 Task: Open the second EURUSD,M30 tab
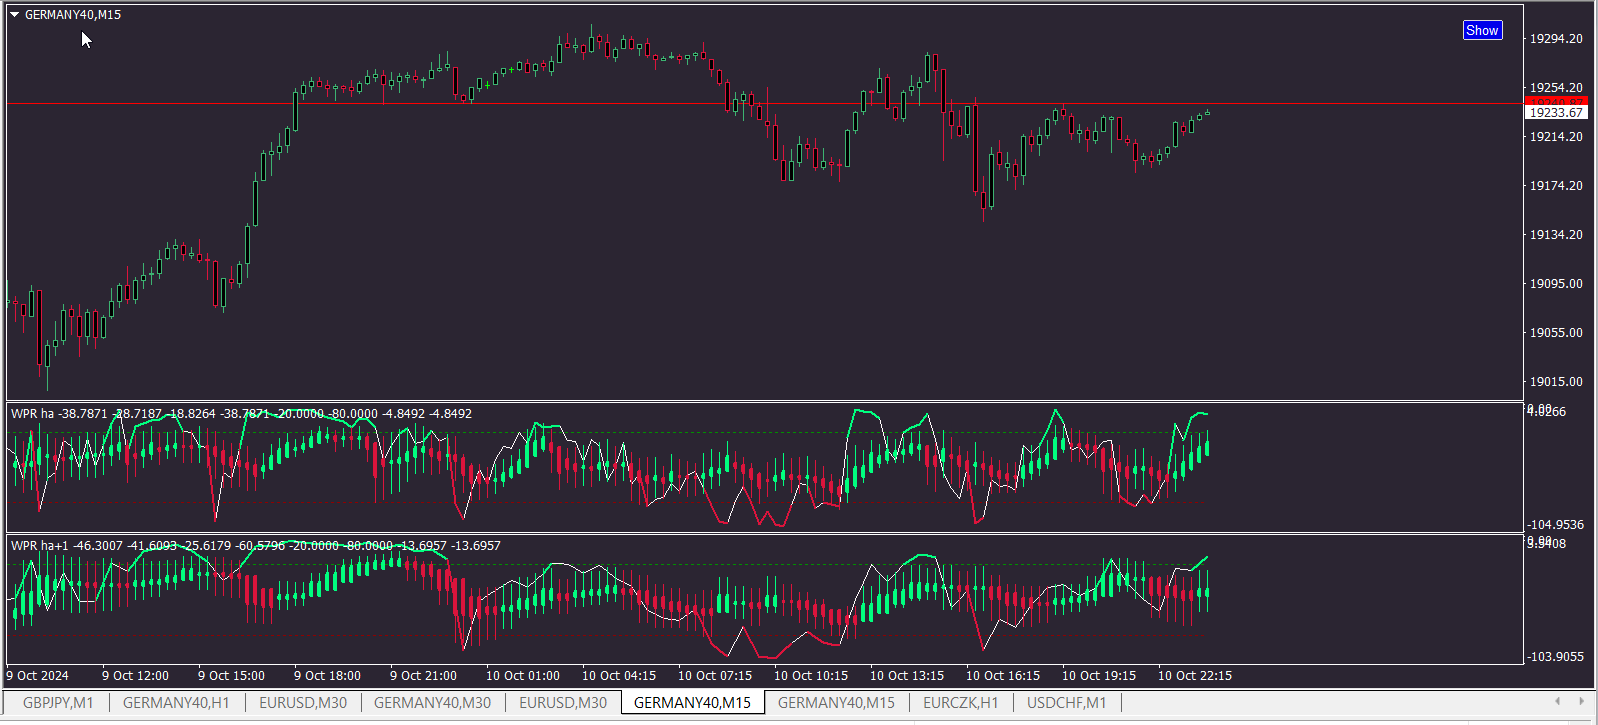coord(563,702)
